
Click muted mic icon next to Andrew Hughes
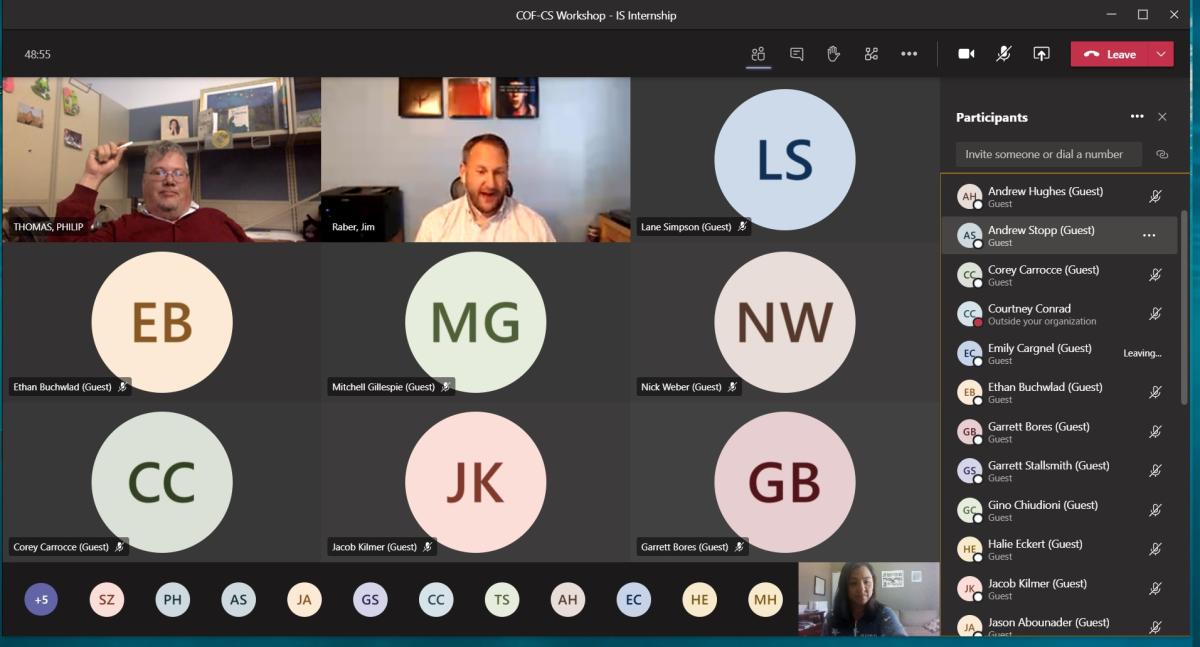(1155, 197)
